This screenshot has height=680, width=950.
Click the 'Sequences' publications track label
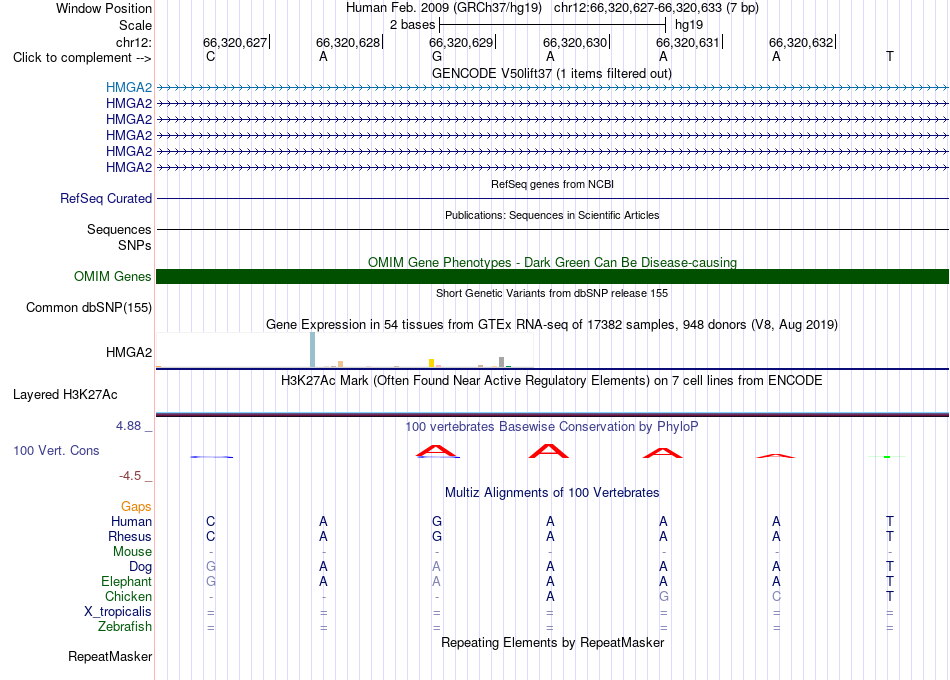119,229
